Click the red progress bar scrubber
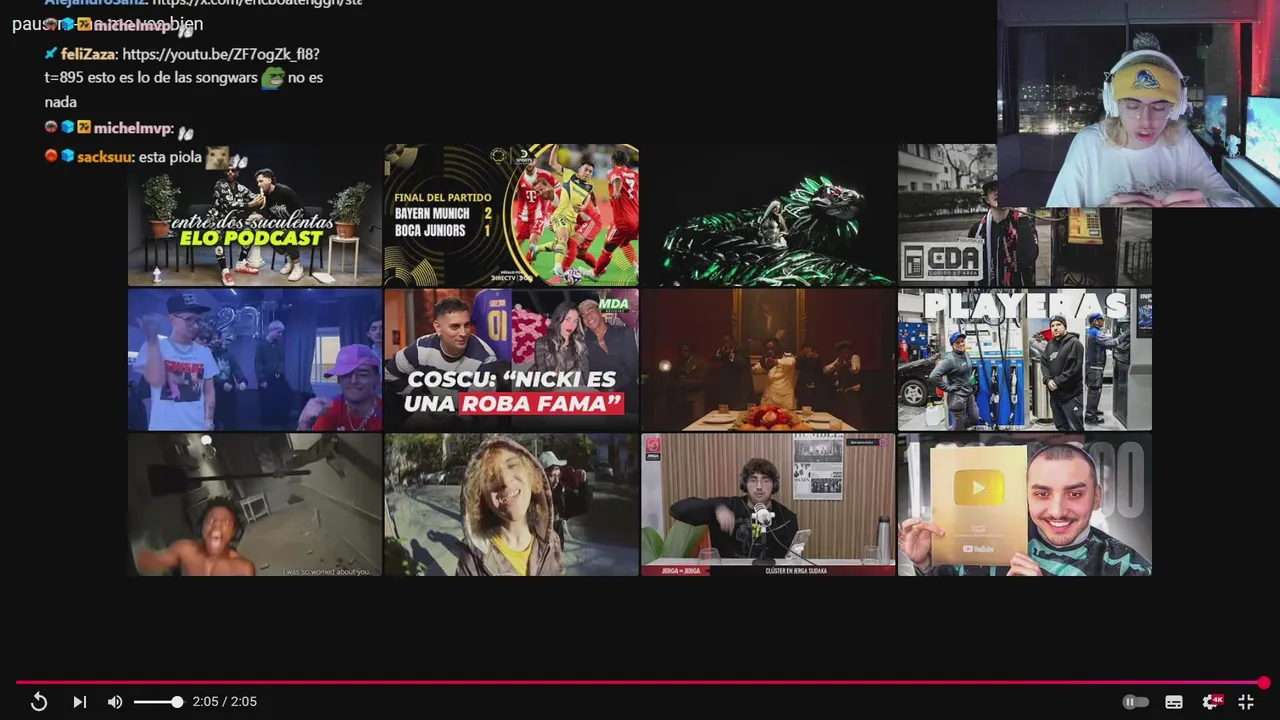 tap(1264, 683)
